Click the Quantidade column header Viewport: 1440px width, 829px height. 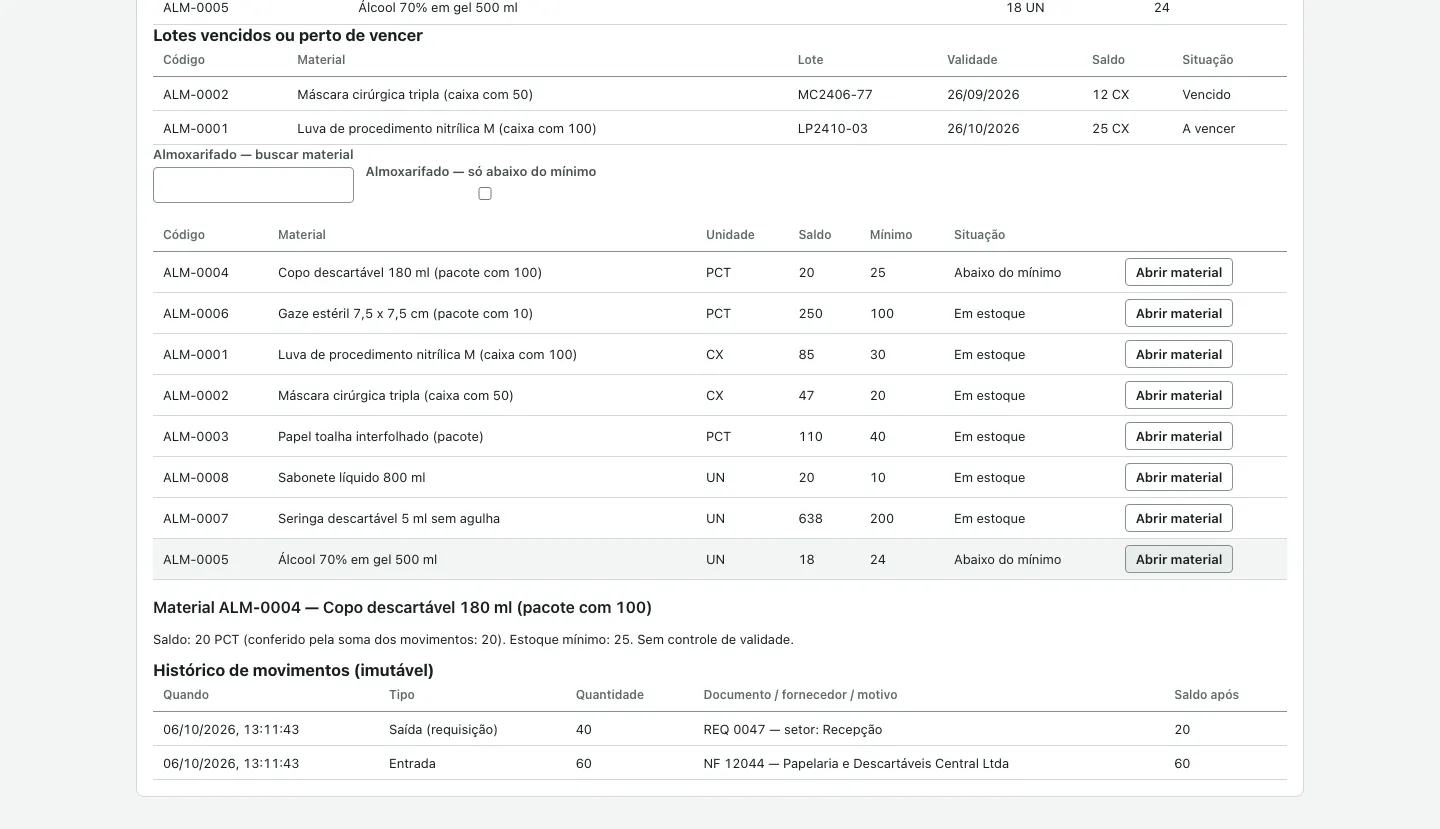click(x=610, y=695)
